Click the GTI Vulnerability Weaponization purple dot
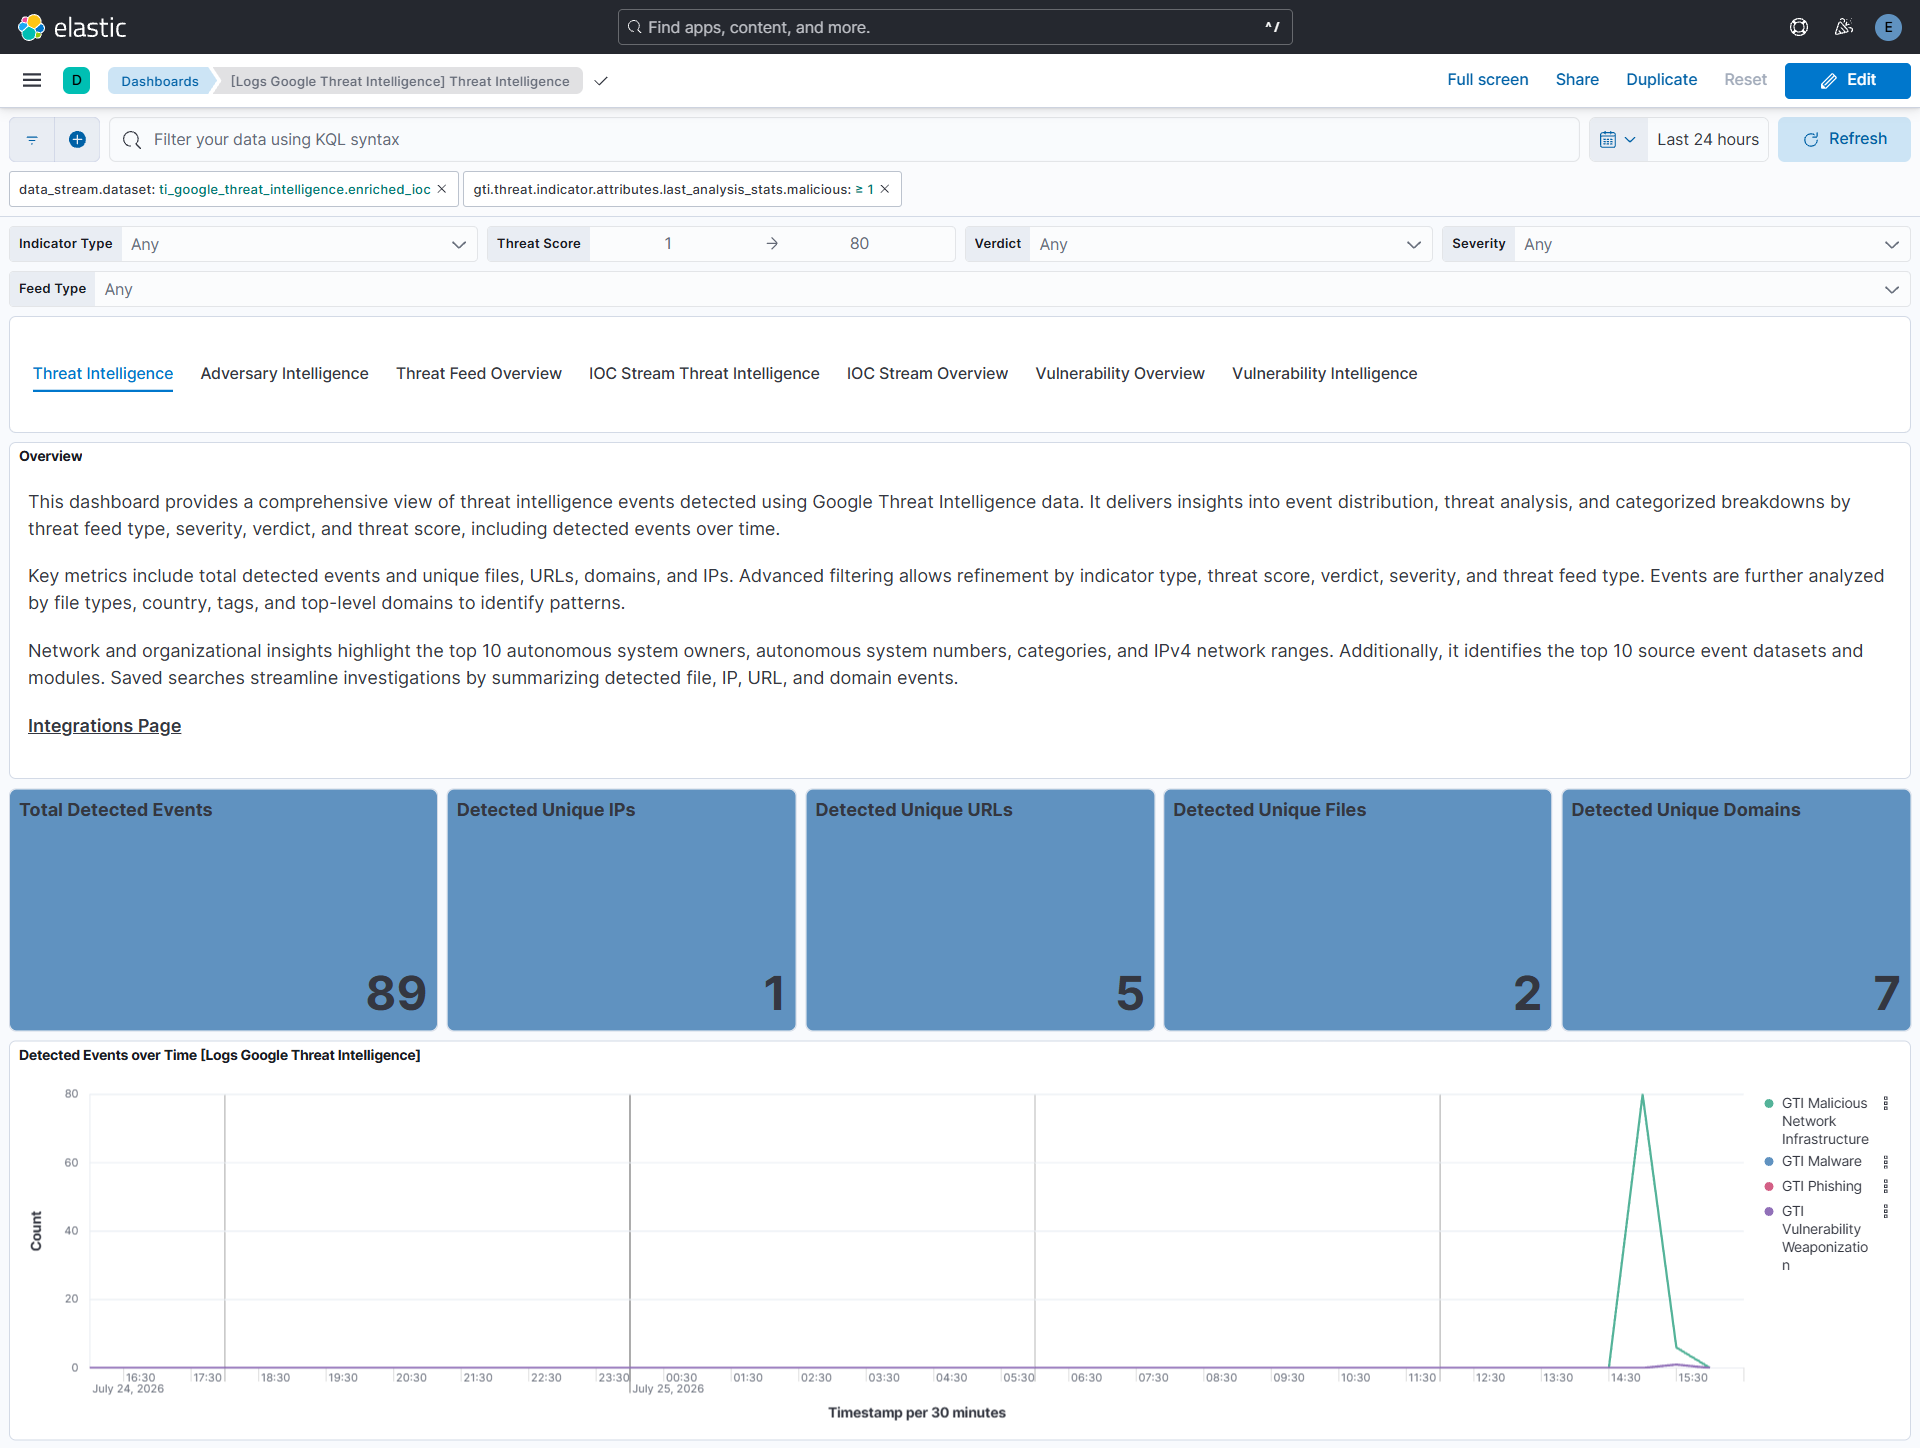Screen dimensions: 1920x1448 pos(1769,1211)
